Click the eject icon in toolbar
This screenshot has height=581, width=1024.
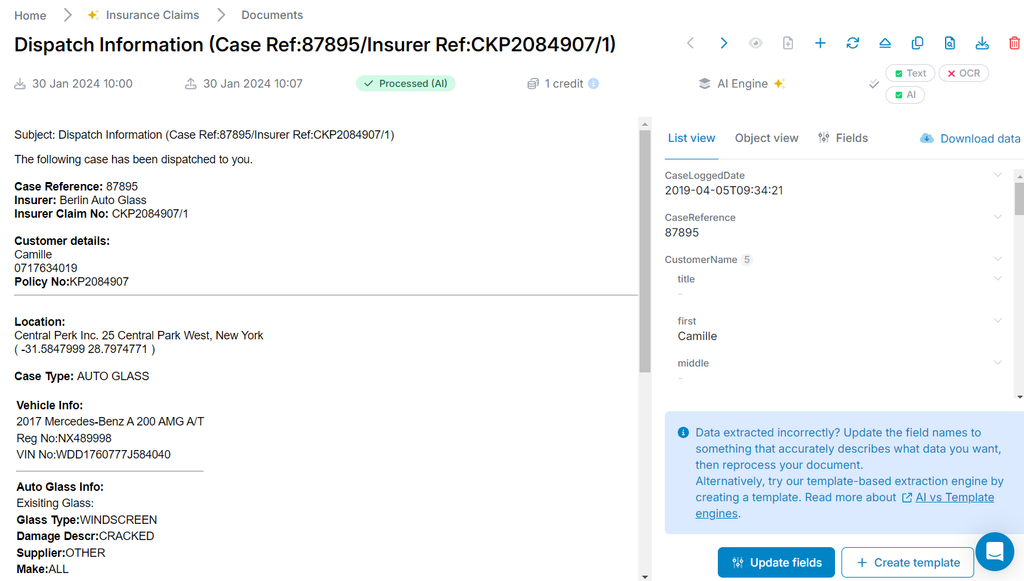885,43
